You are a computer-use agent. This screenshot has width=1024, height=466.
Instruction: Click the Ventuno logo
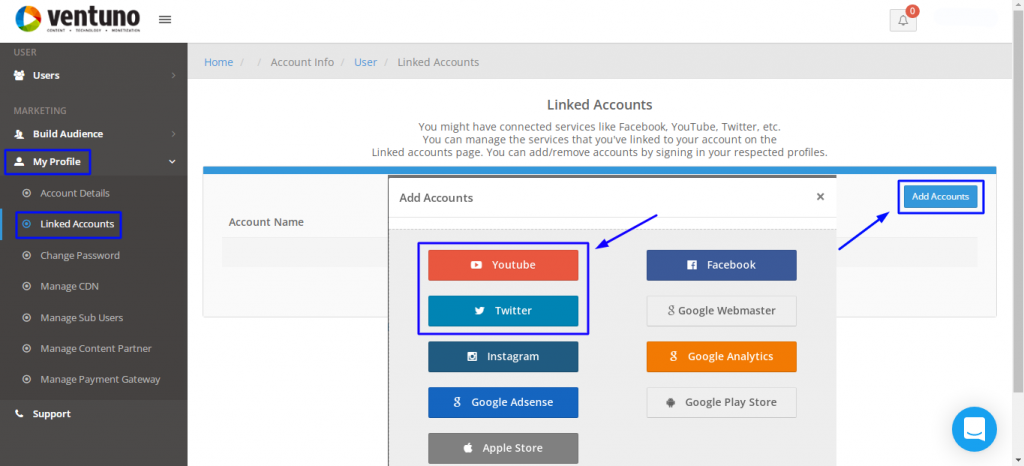point(77,20)
